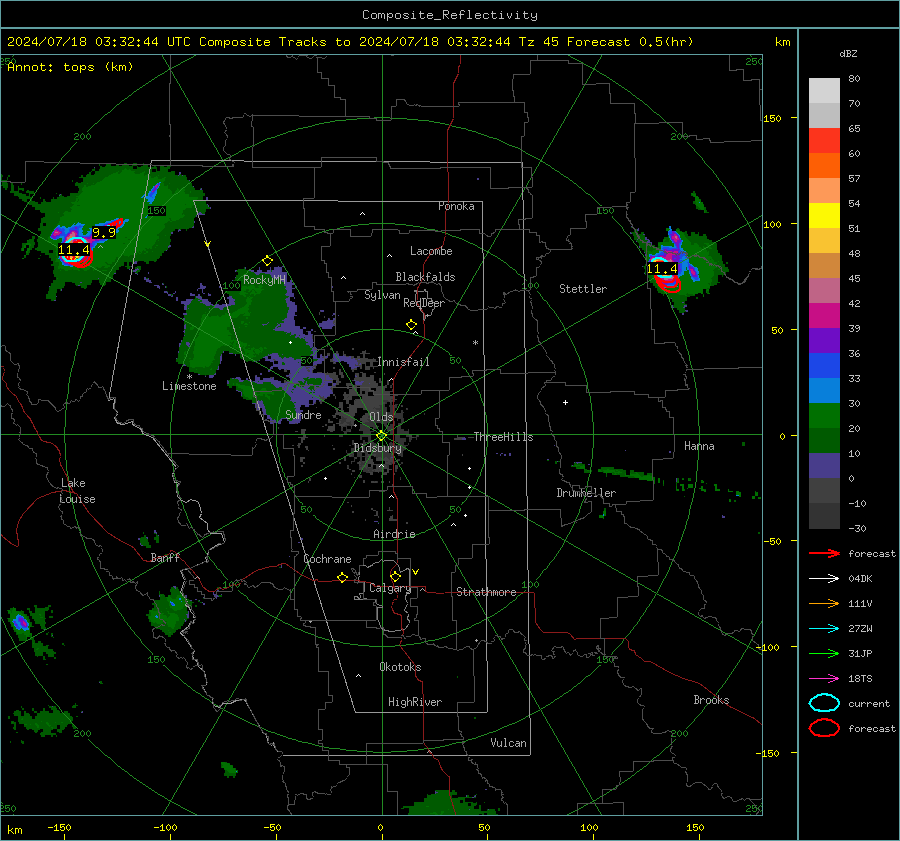This screenshot has width=900, height=841.
Task: Select the 11.4 storm top label east of Stettler
Action: [662, 269]
